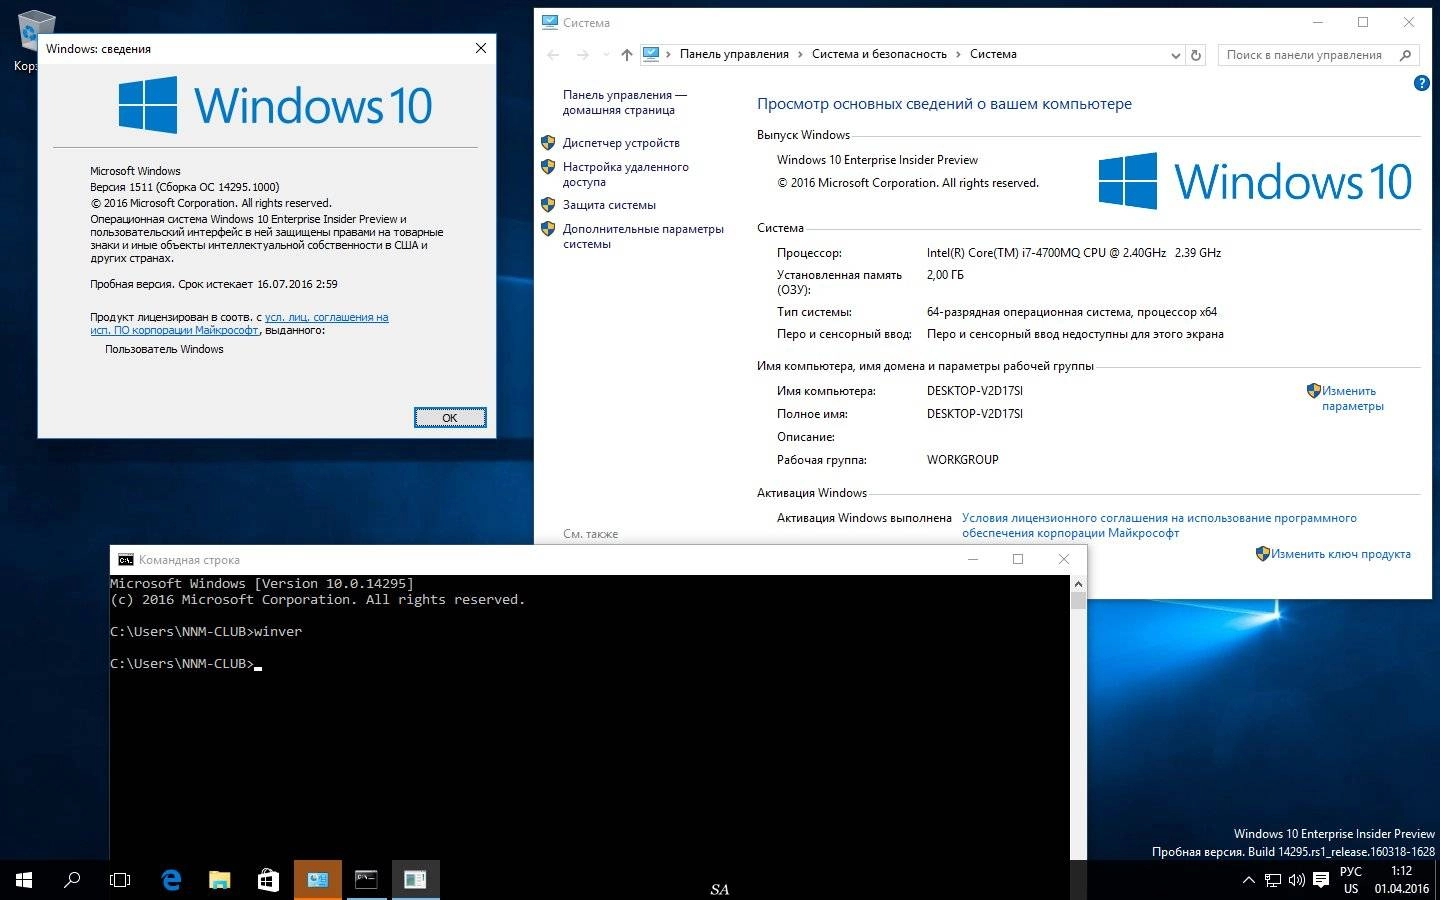This screenshot has width=1440, height=900.
Task: Minimize the Командная строка window
Action: 973,559
